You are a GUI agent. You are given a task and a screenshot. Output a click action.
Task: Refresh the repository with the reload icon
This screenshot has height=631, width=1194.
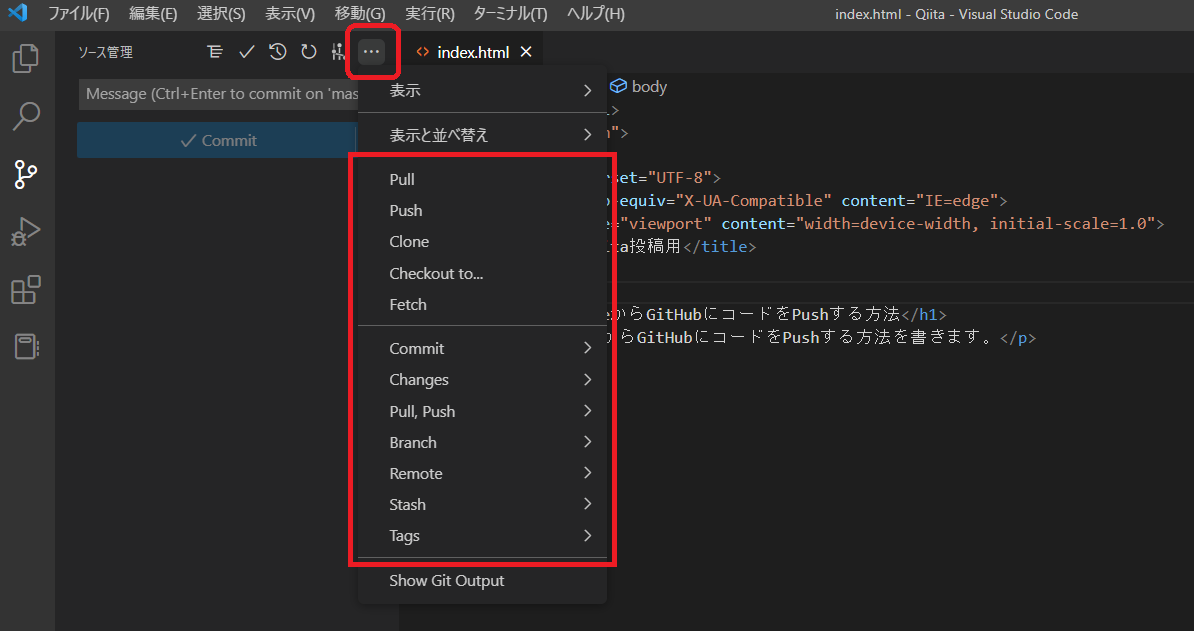tap(308, 51)
